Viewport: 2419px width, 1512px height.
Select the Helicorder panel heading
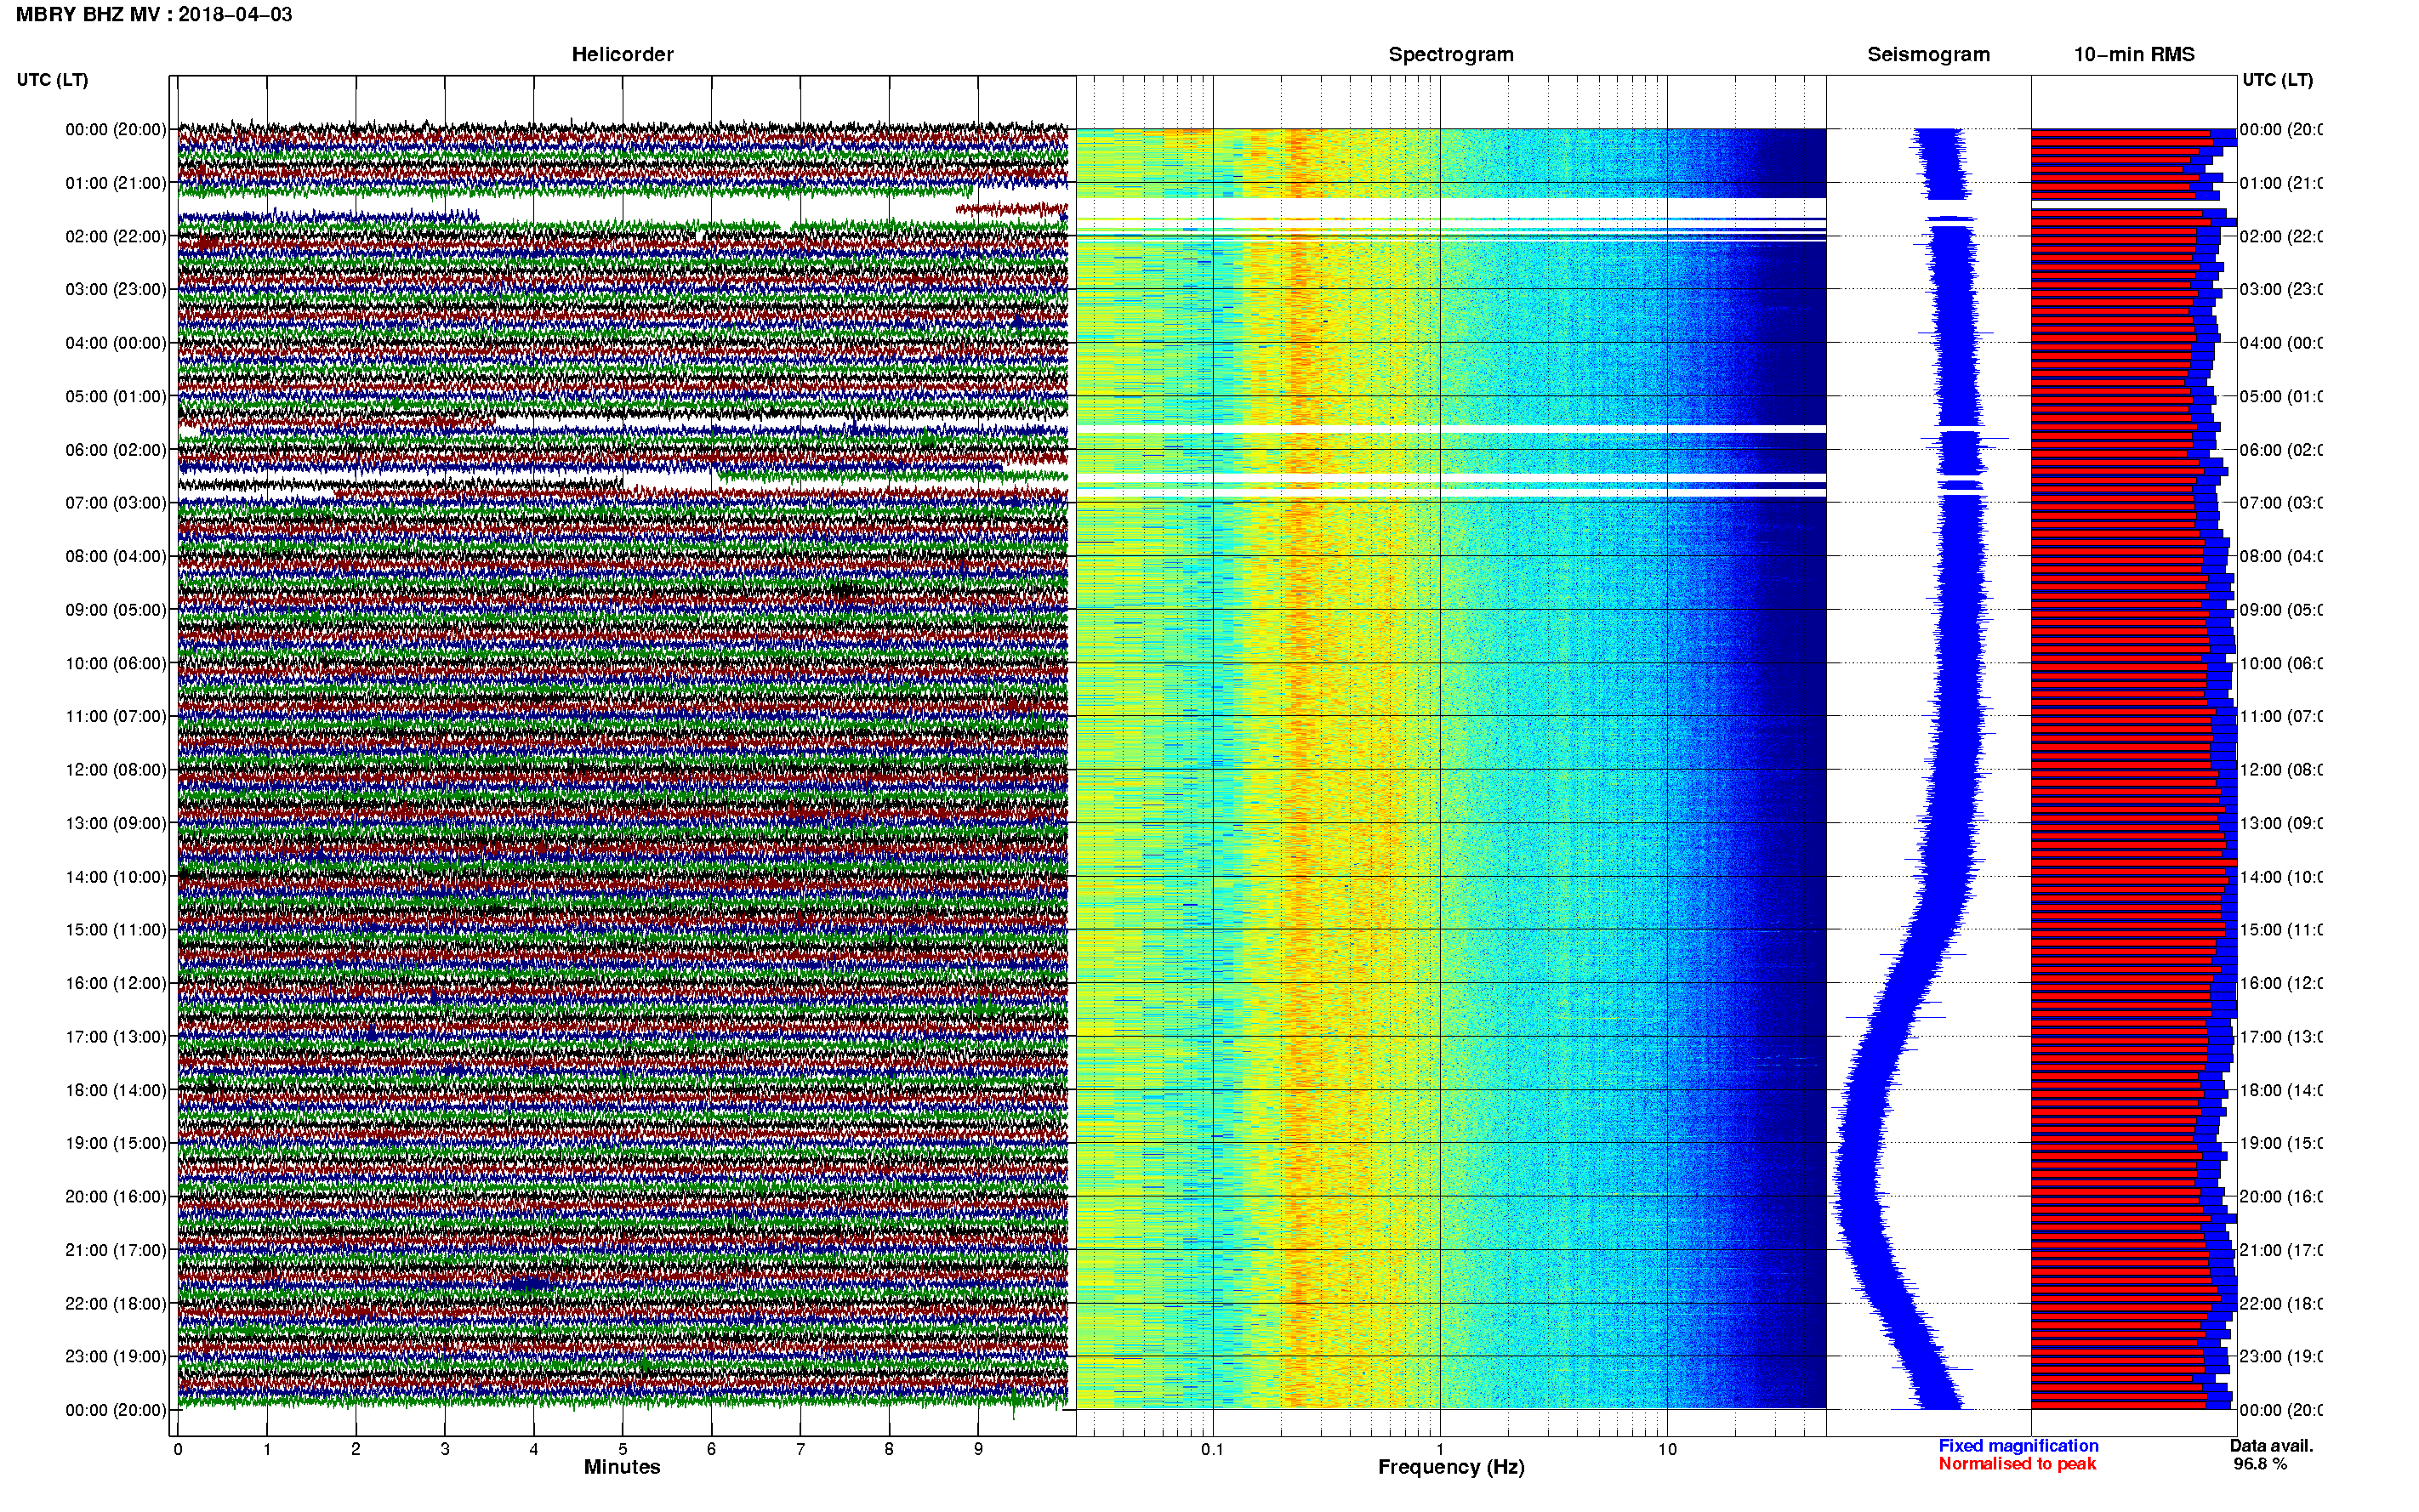[x=622, y=55]
